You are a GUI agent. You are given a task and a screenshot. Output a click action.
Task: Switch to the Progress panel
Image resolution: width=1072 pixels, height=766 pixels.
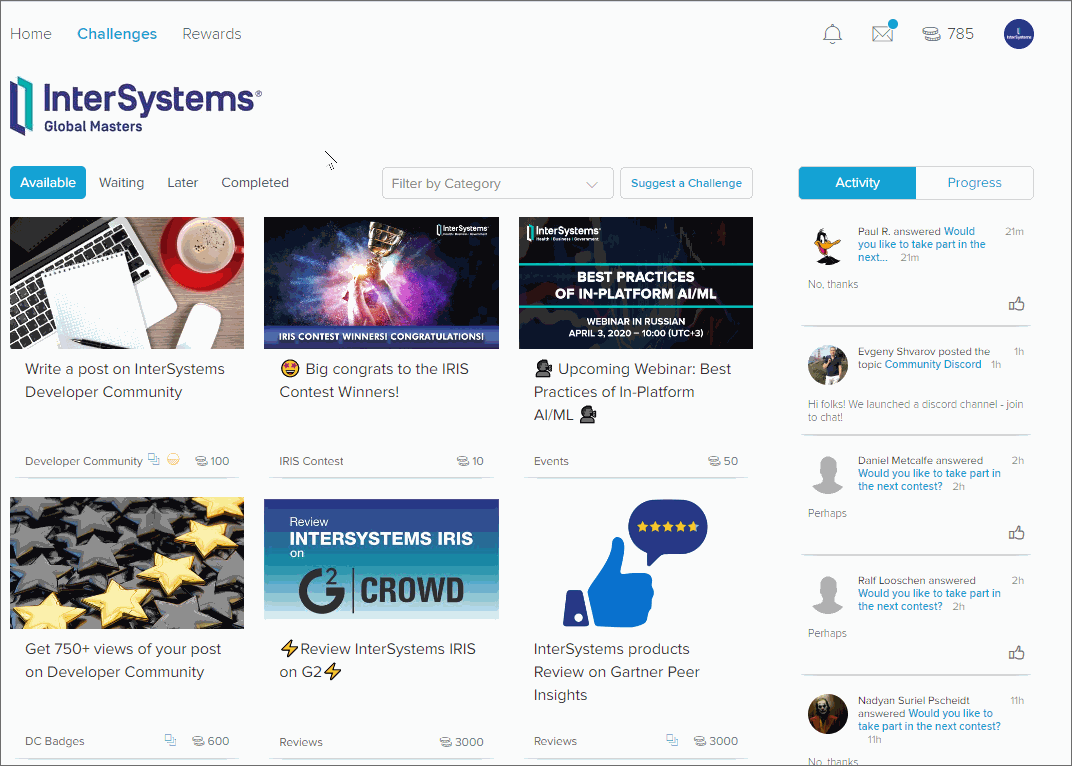pos(974,183)
